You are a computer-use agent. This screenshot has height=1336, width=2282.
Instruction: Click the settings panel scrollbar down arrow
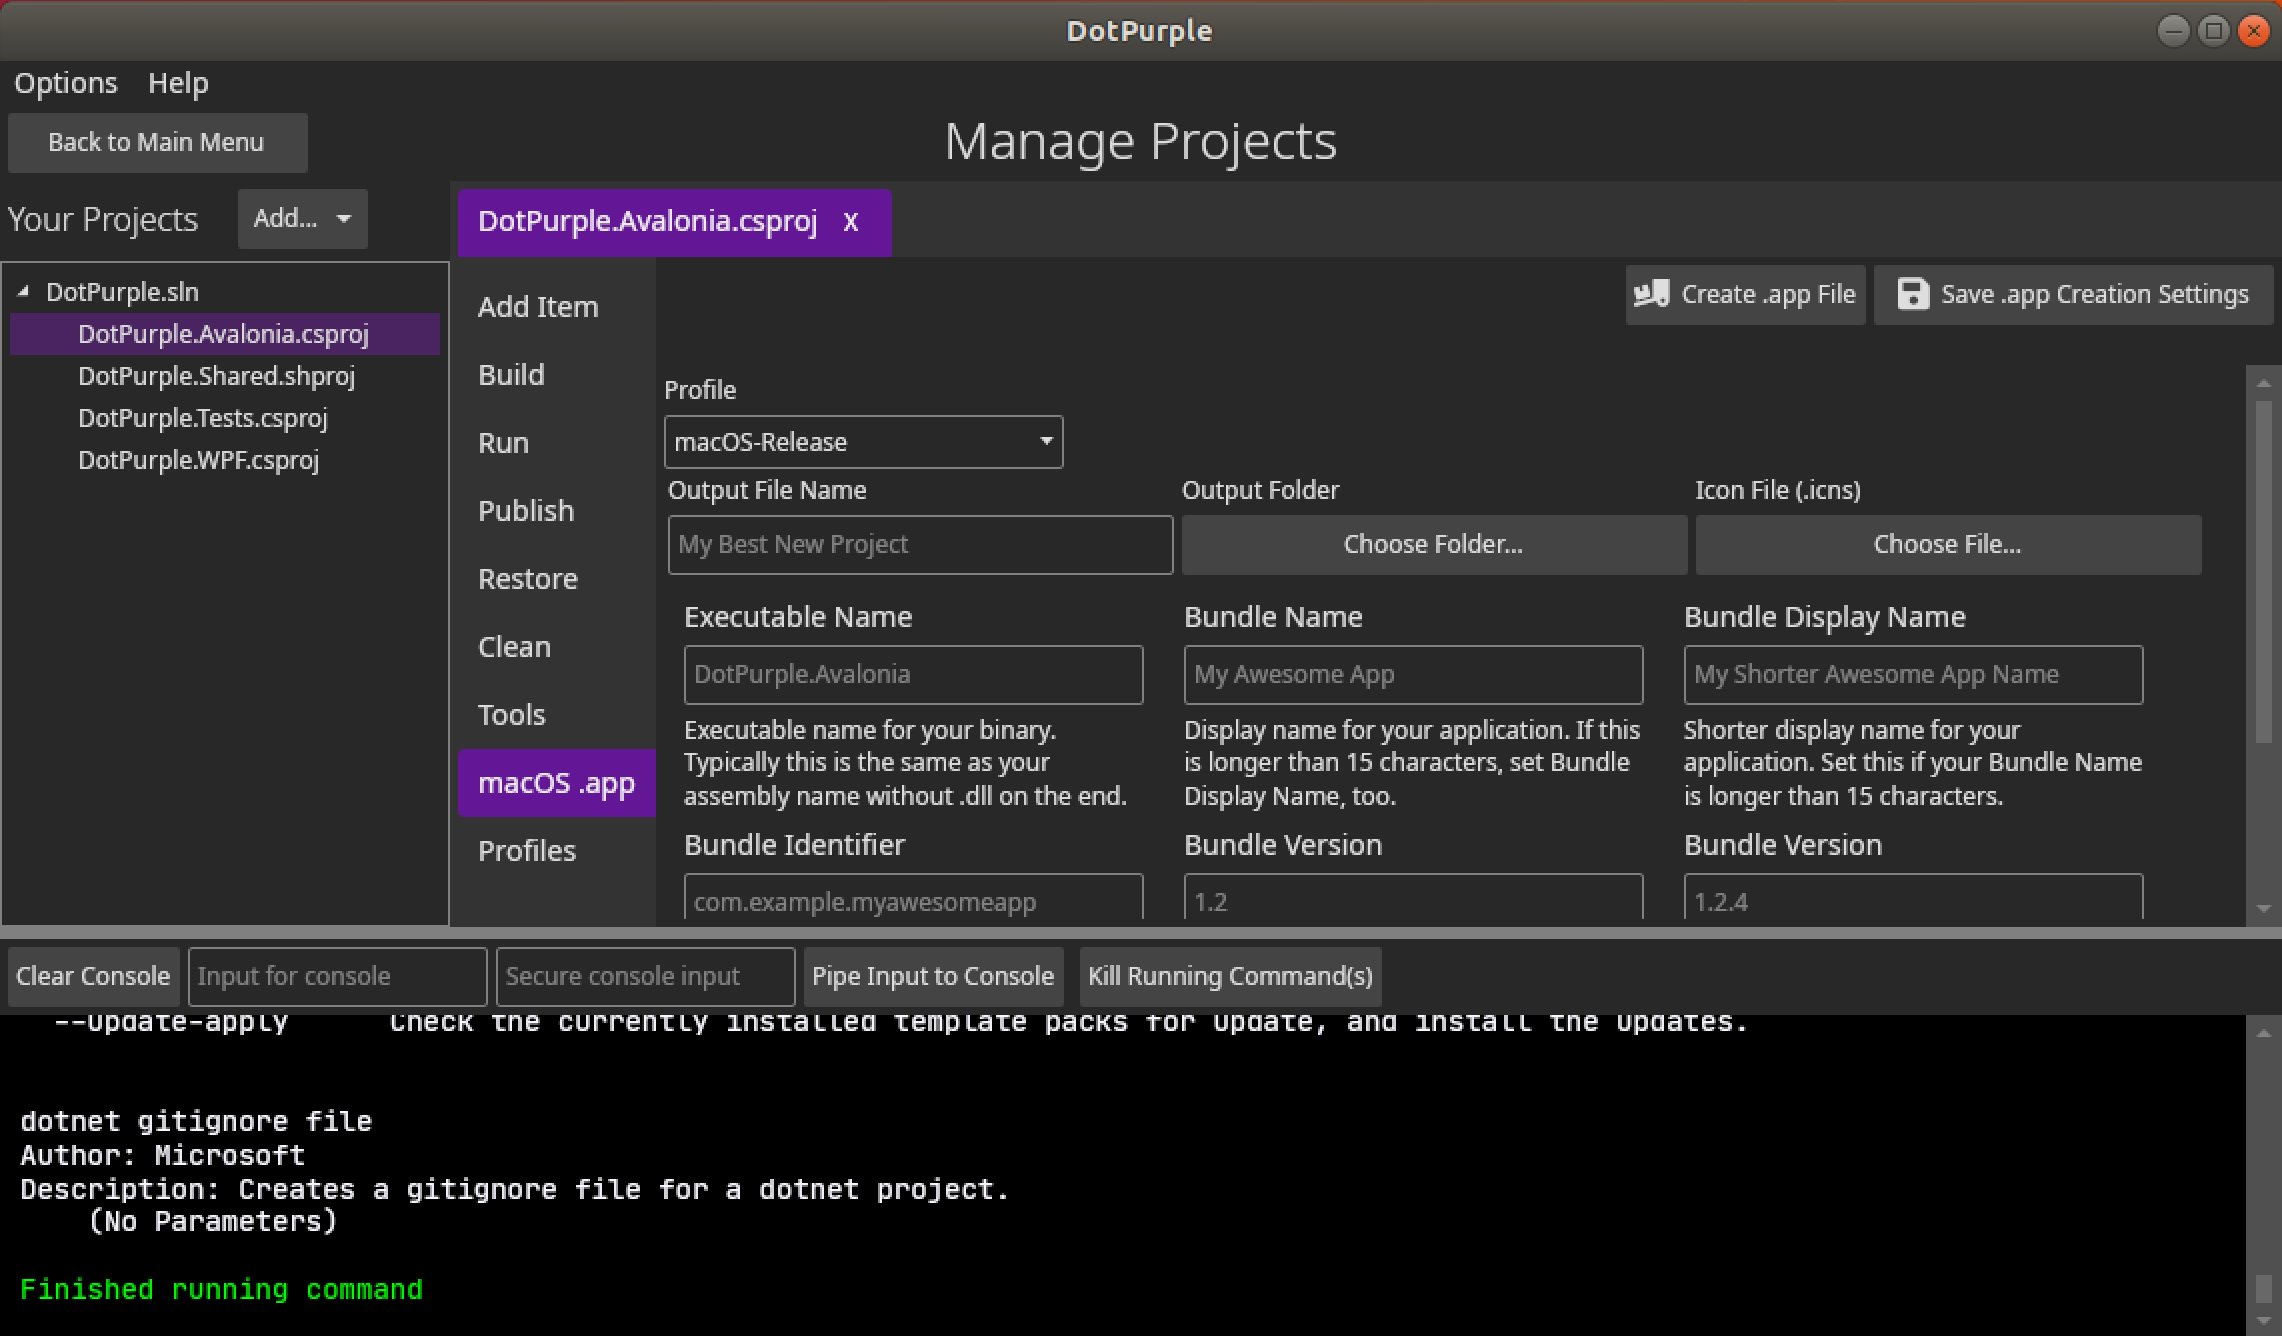pos(2263,909)
